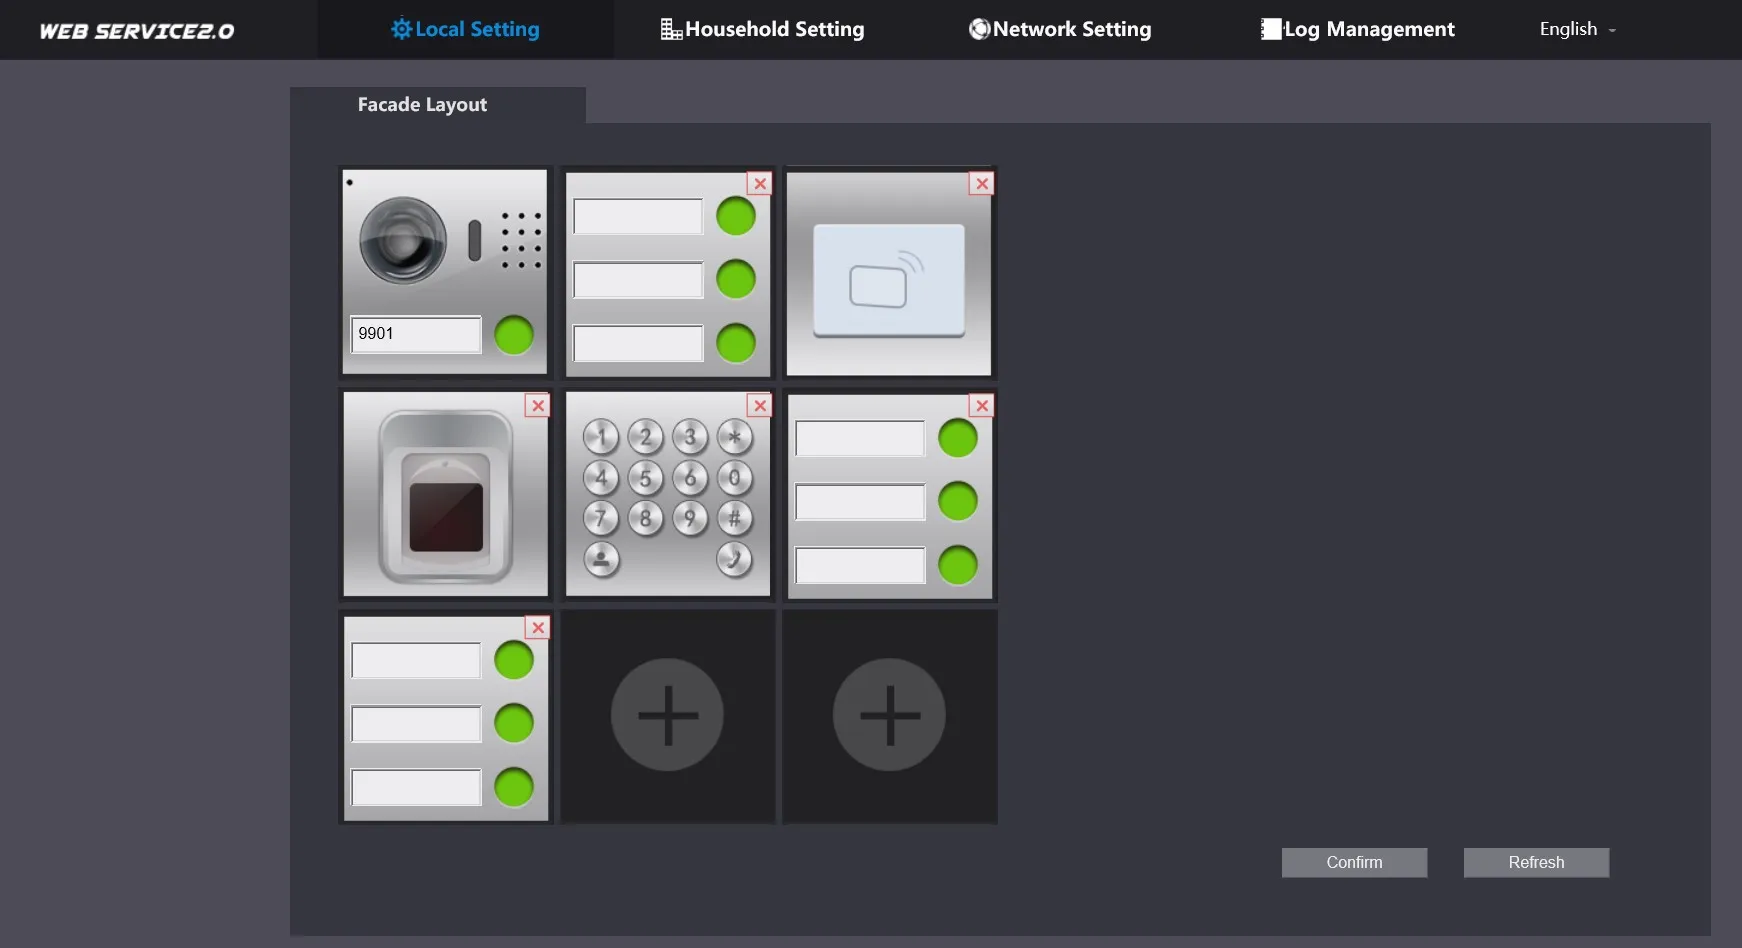Switch to Network Setting tab
This screenshot has width=1742, height=948.
coord(1060,30)
